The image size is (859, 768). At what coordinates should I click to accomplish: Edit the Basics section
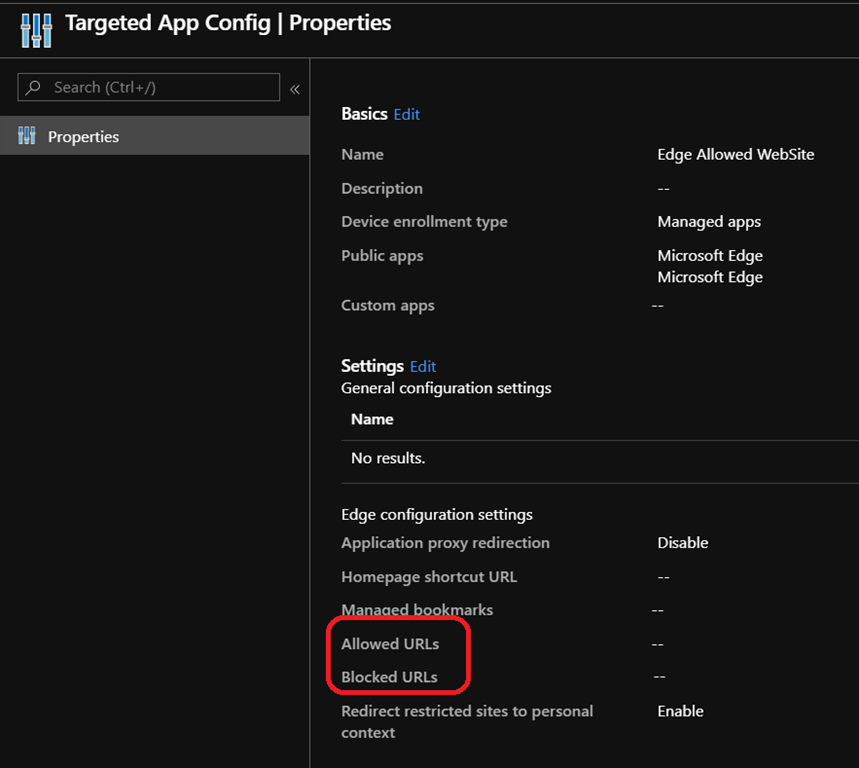pos(407,115)
